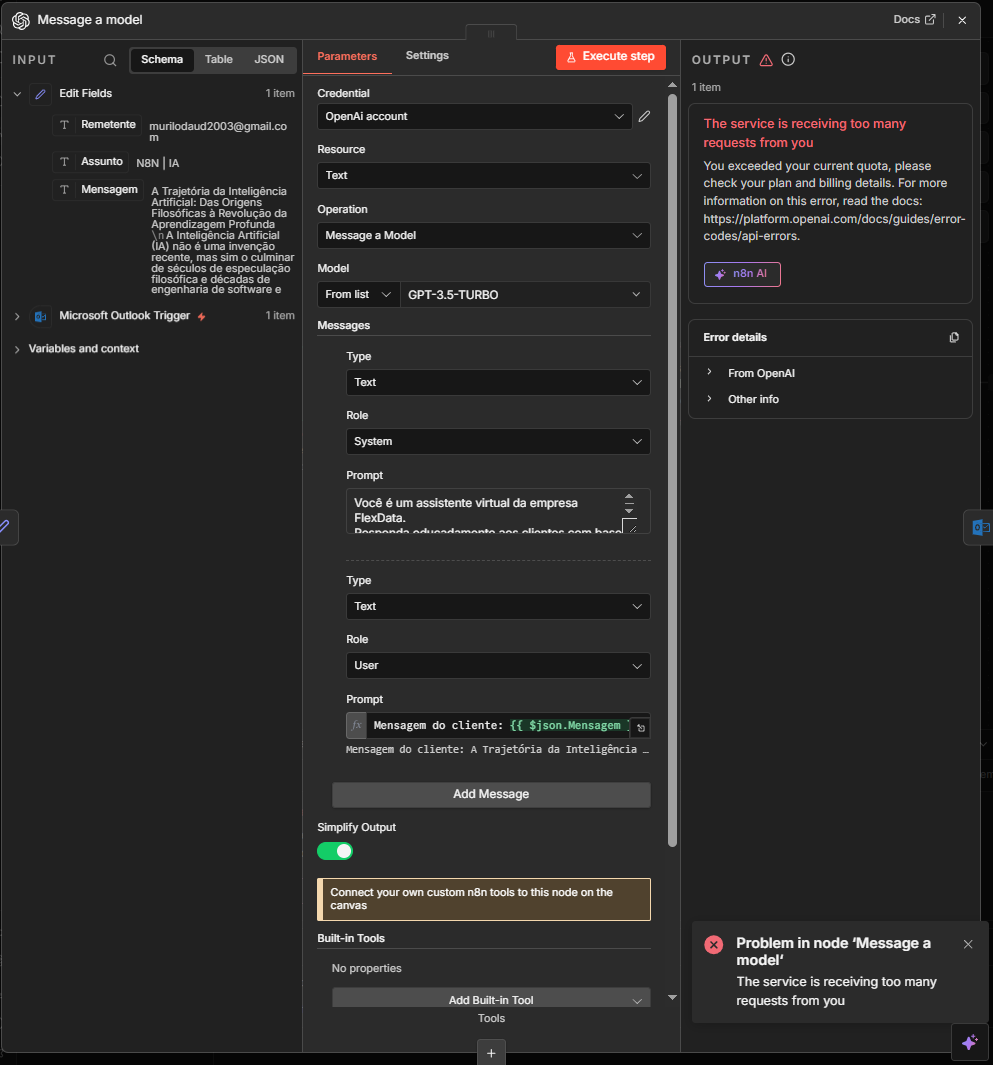Click the fx expression icon
The height and width of the screenshot is (1065, 993).
coord(357,725)
